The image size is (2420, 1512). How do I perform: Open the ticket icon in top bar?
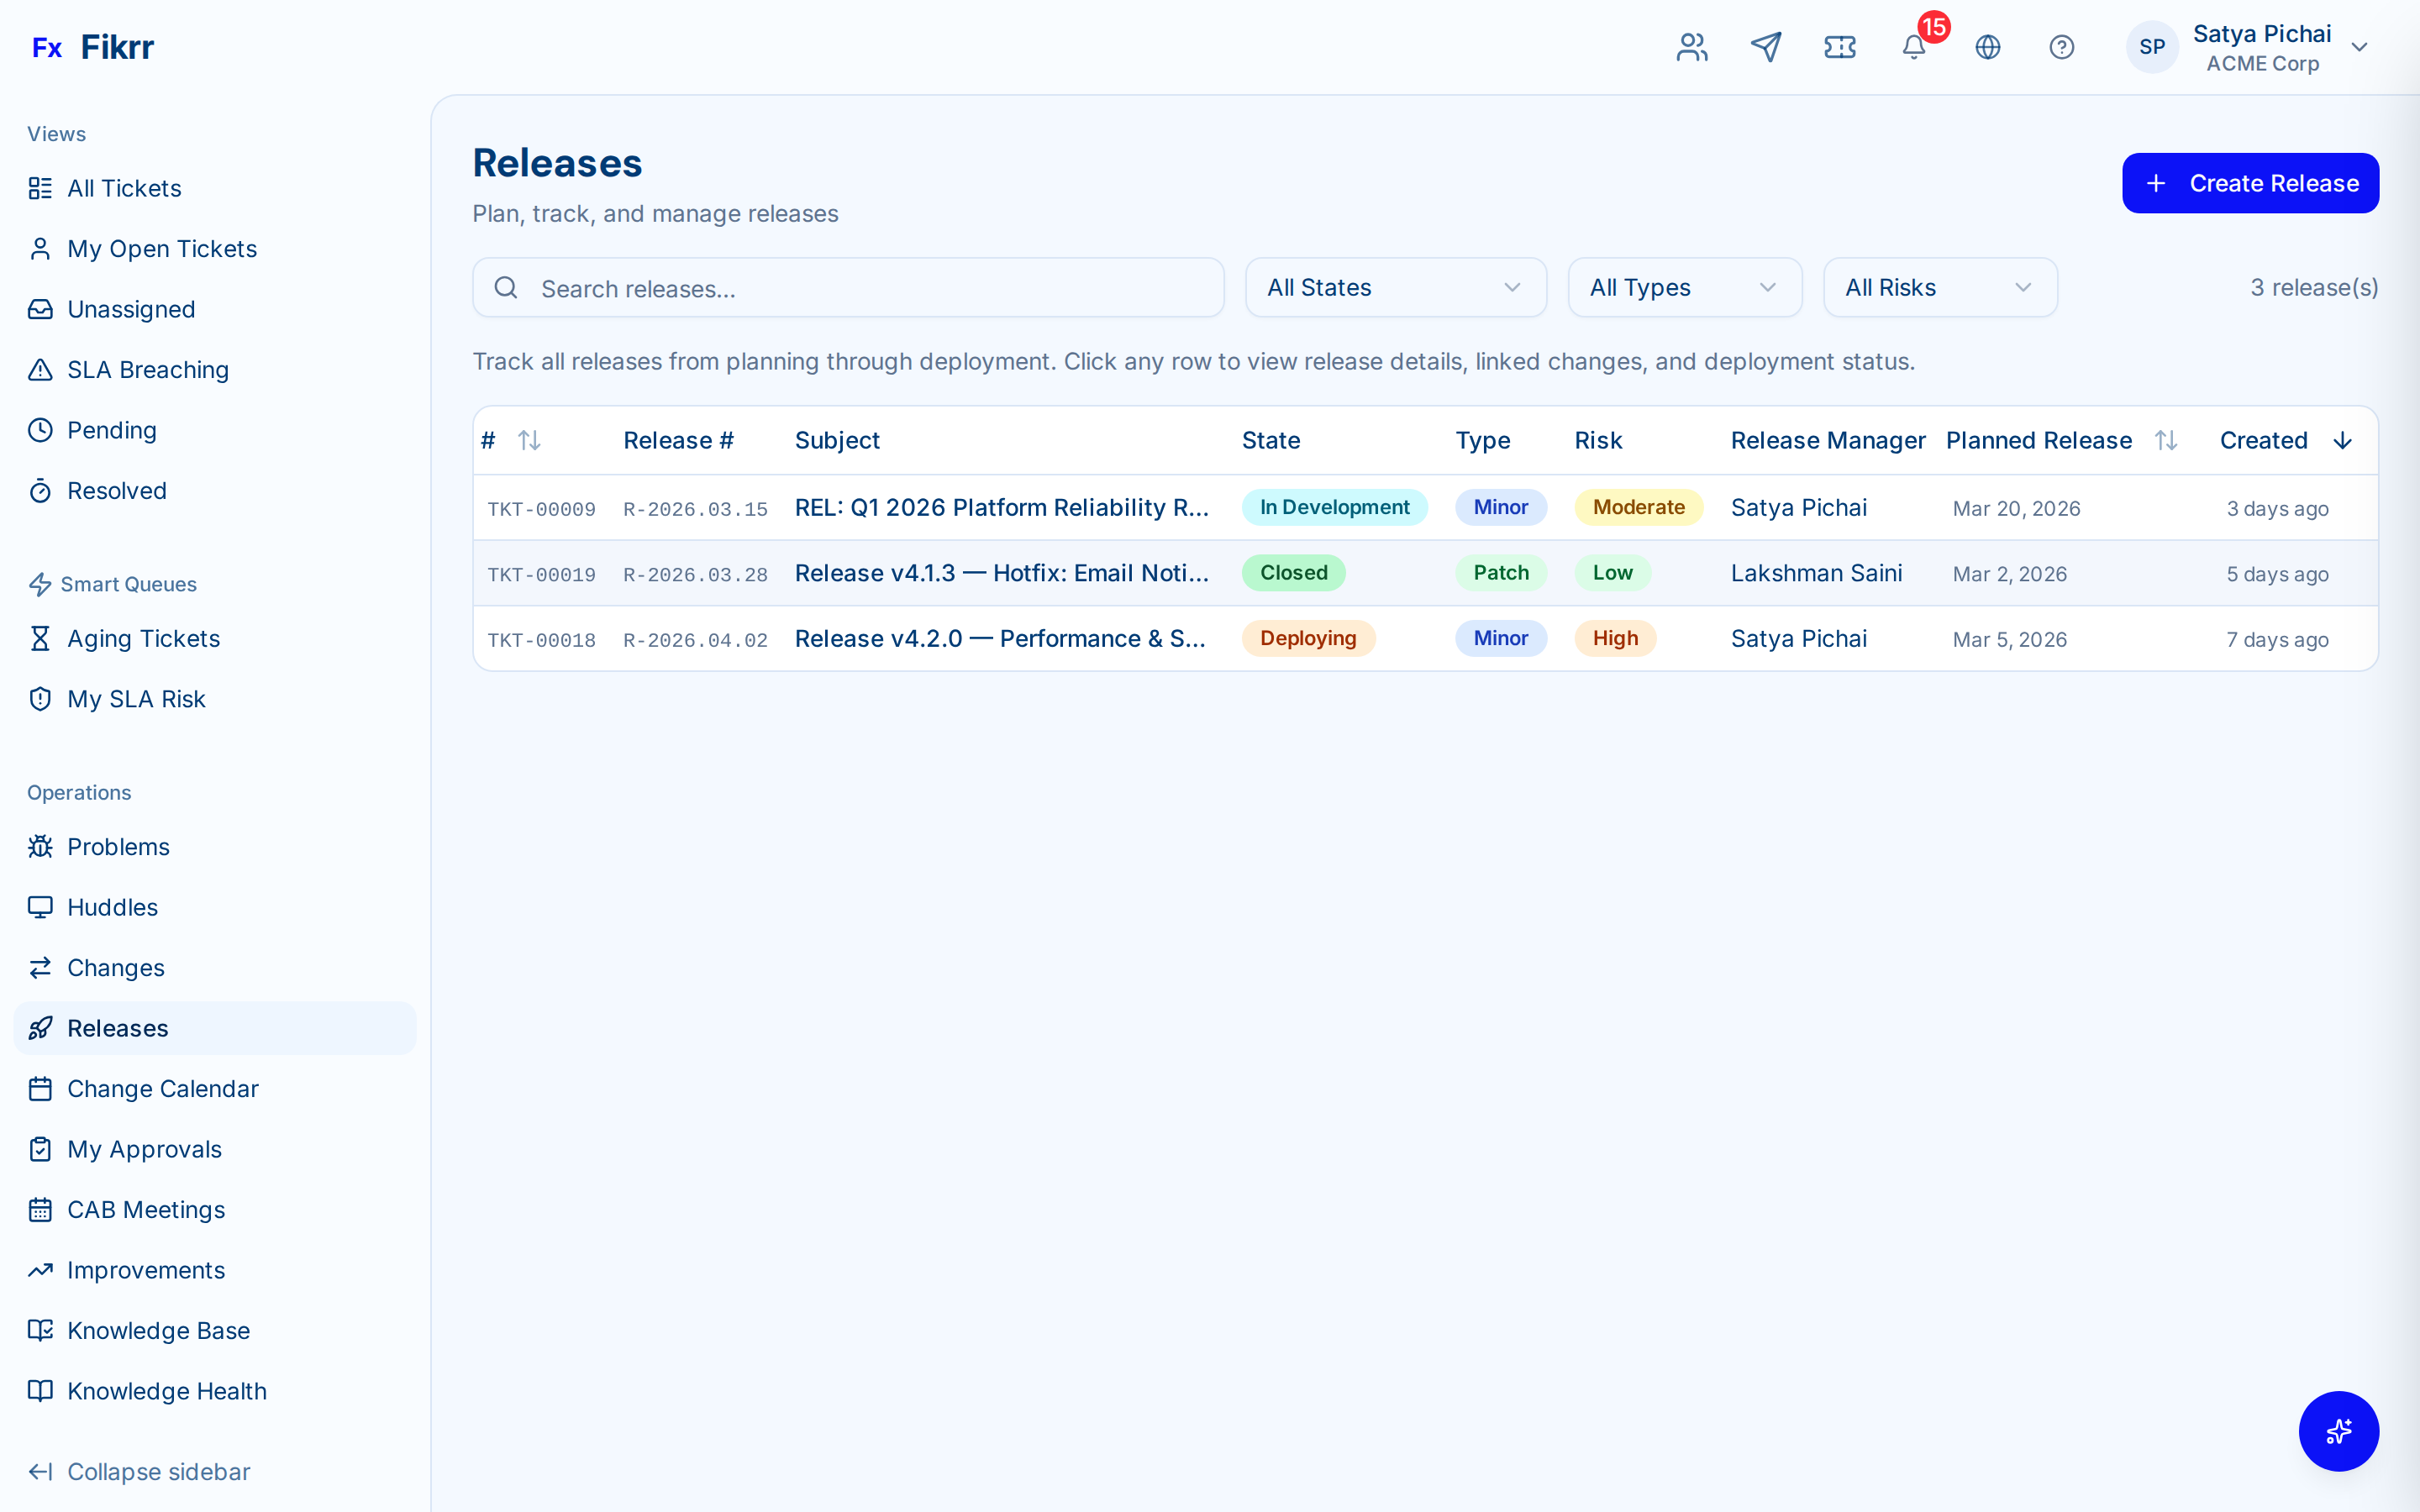[1840, 47]
